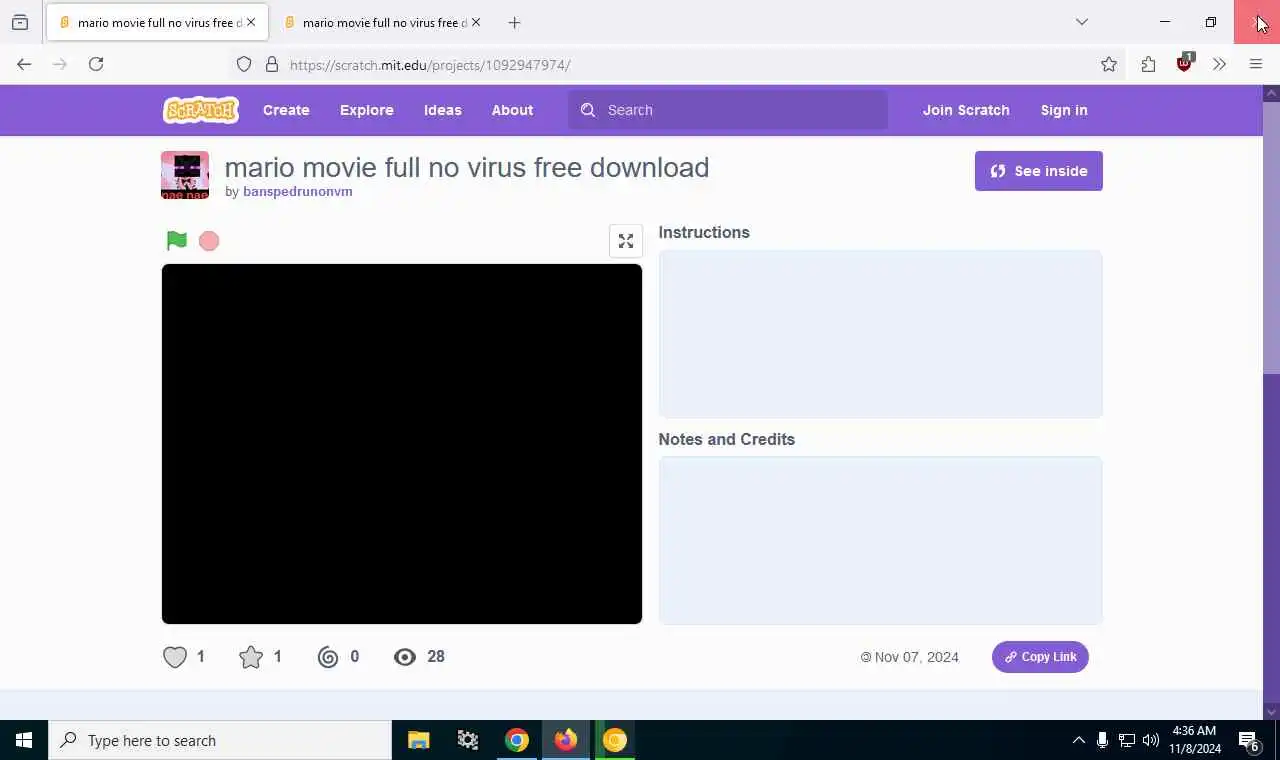Open the Create menu item
This screenshot has width=1280, height=760.
coord(286,110)
